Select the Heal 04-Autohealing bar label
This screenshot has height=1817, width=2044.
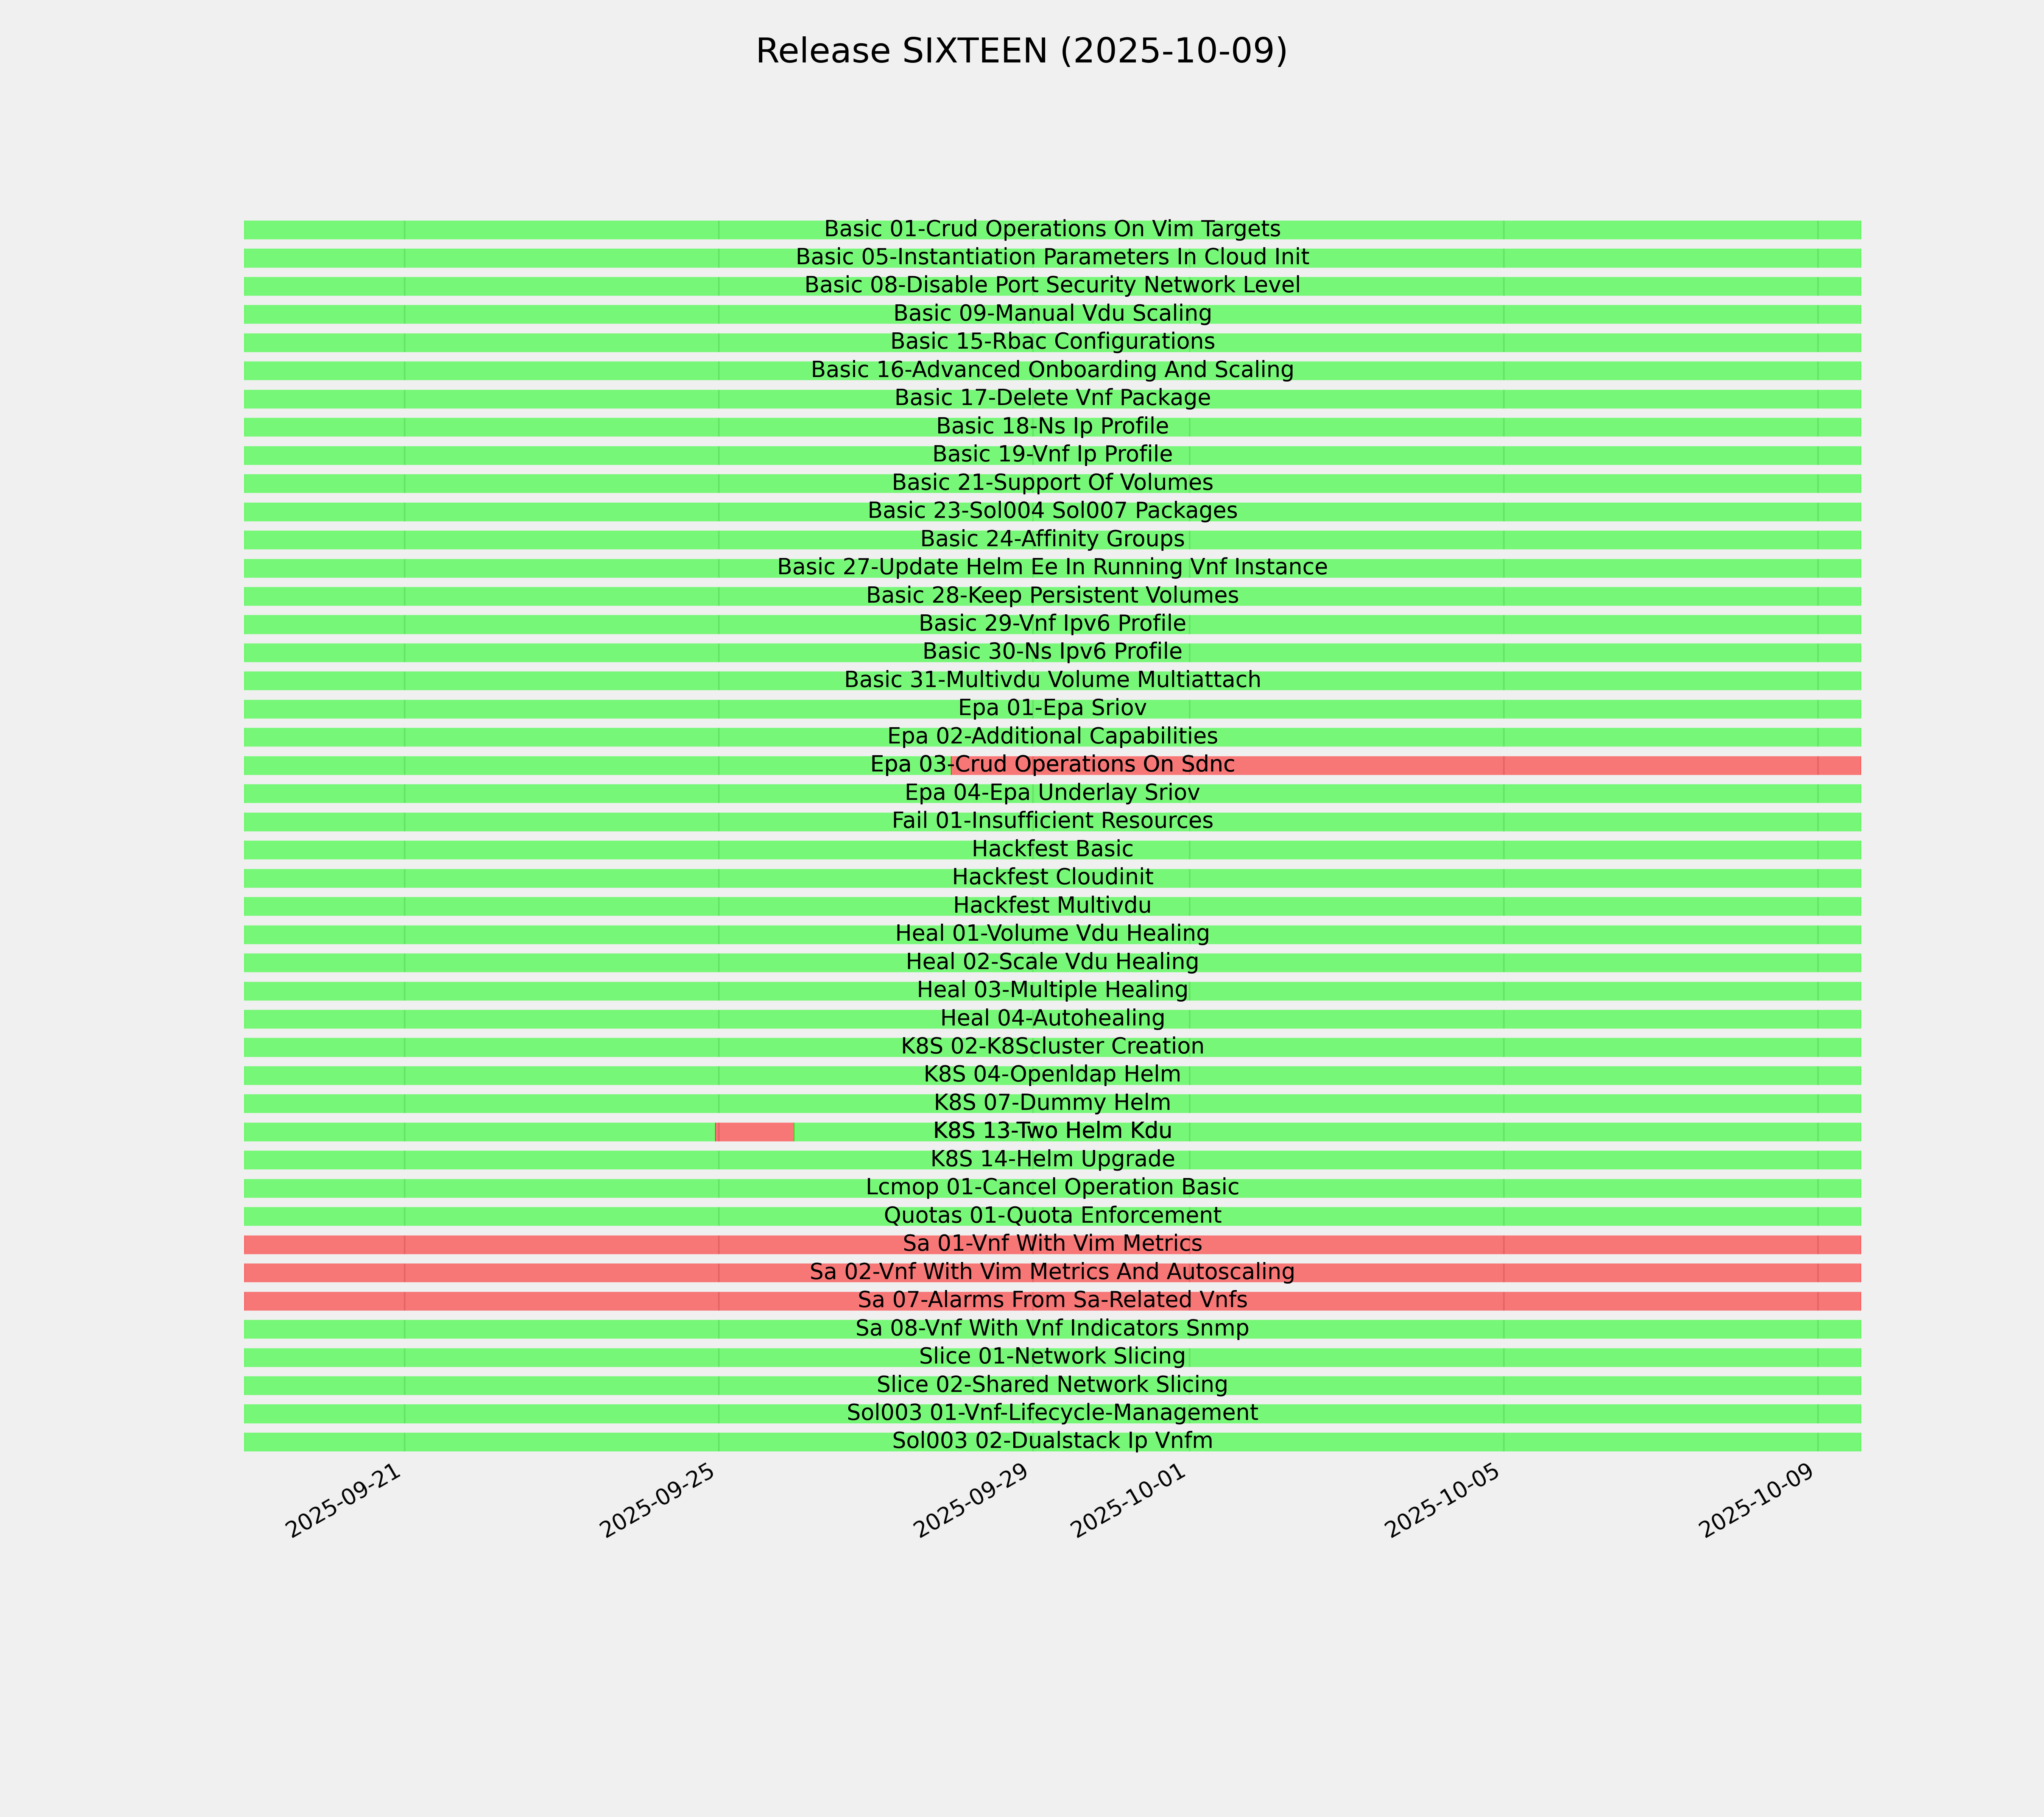tap(1052, 1018)
